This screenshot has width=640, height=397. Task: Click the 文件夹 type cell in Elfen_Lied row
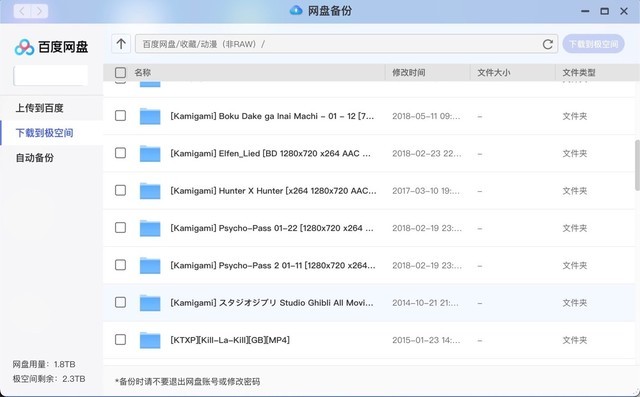(575, 154)
